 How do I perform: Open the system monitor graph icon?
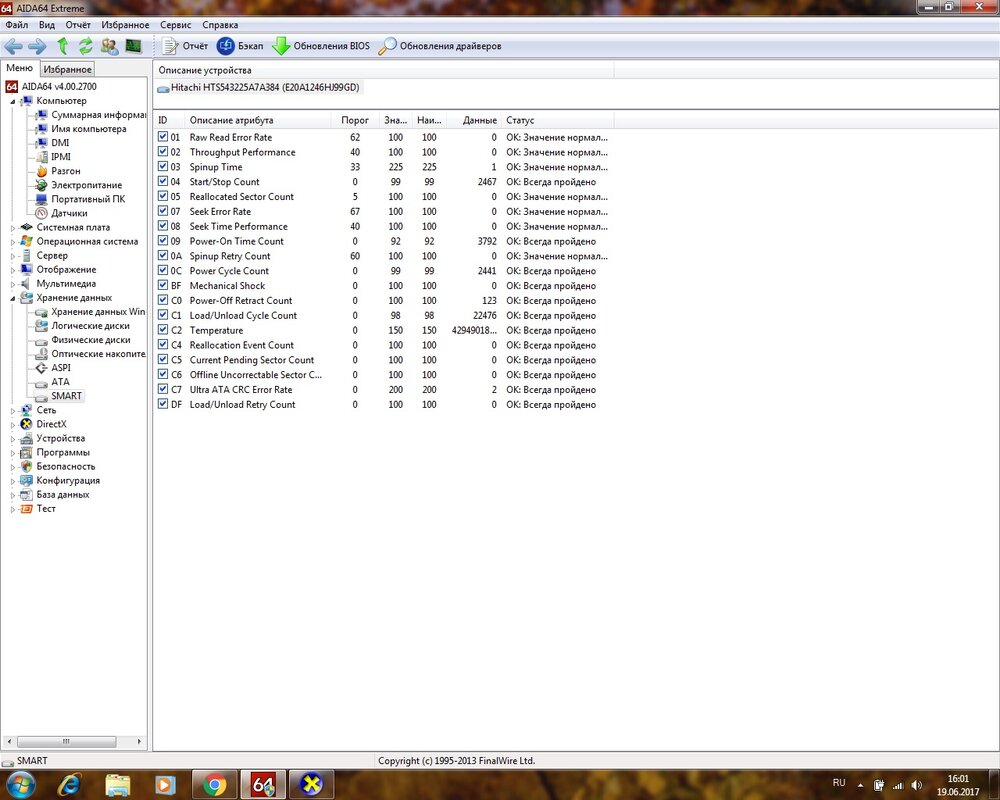click(x=133, y=46)
